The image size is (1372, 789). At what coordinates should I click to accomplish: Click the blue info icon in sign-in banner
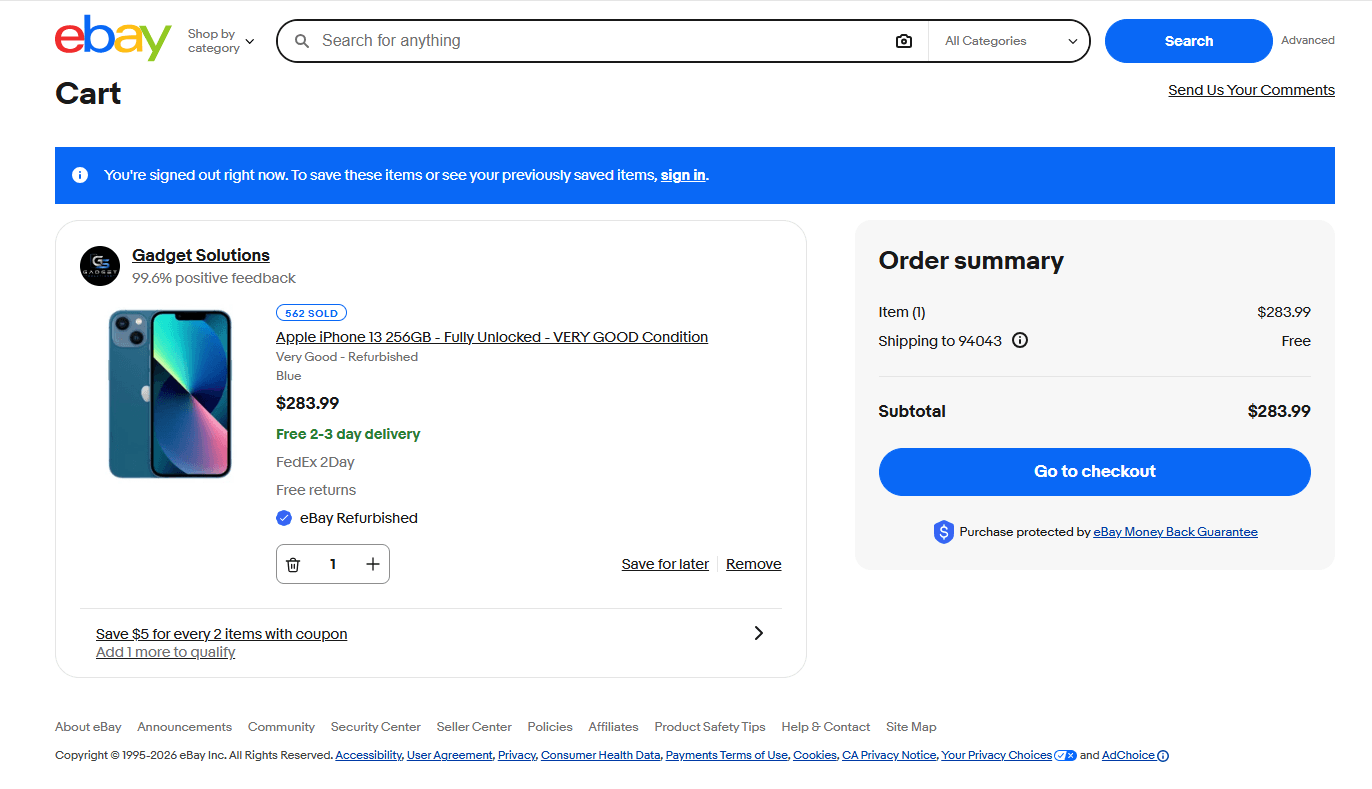click(80, 175)
